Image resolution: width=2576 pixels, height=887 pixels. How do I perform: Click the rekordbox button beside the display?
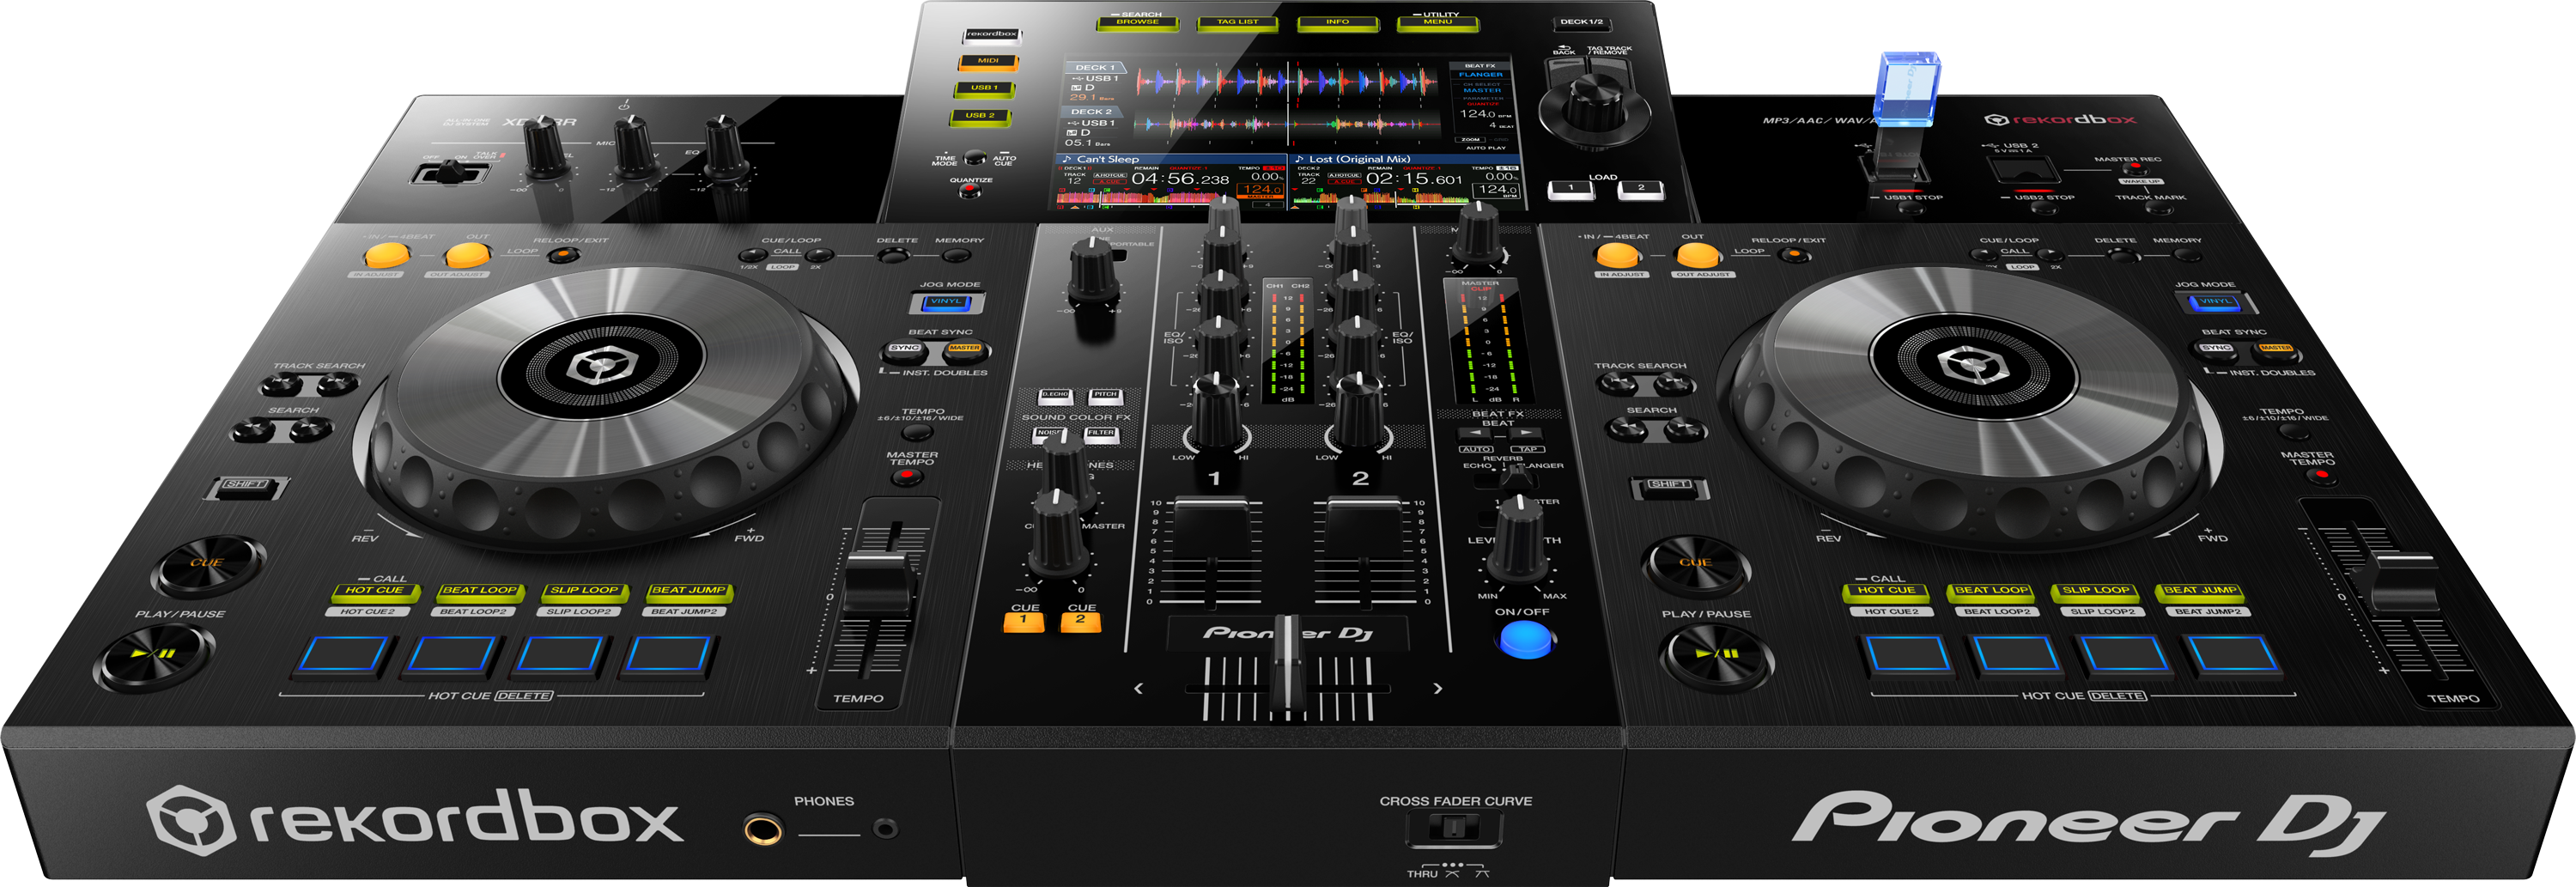991,35
